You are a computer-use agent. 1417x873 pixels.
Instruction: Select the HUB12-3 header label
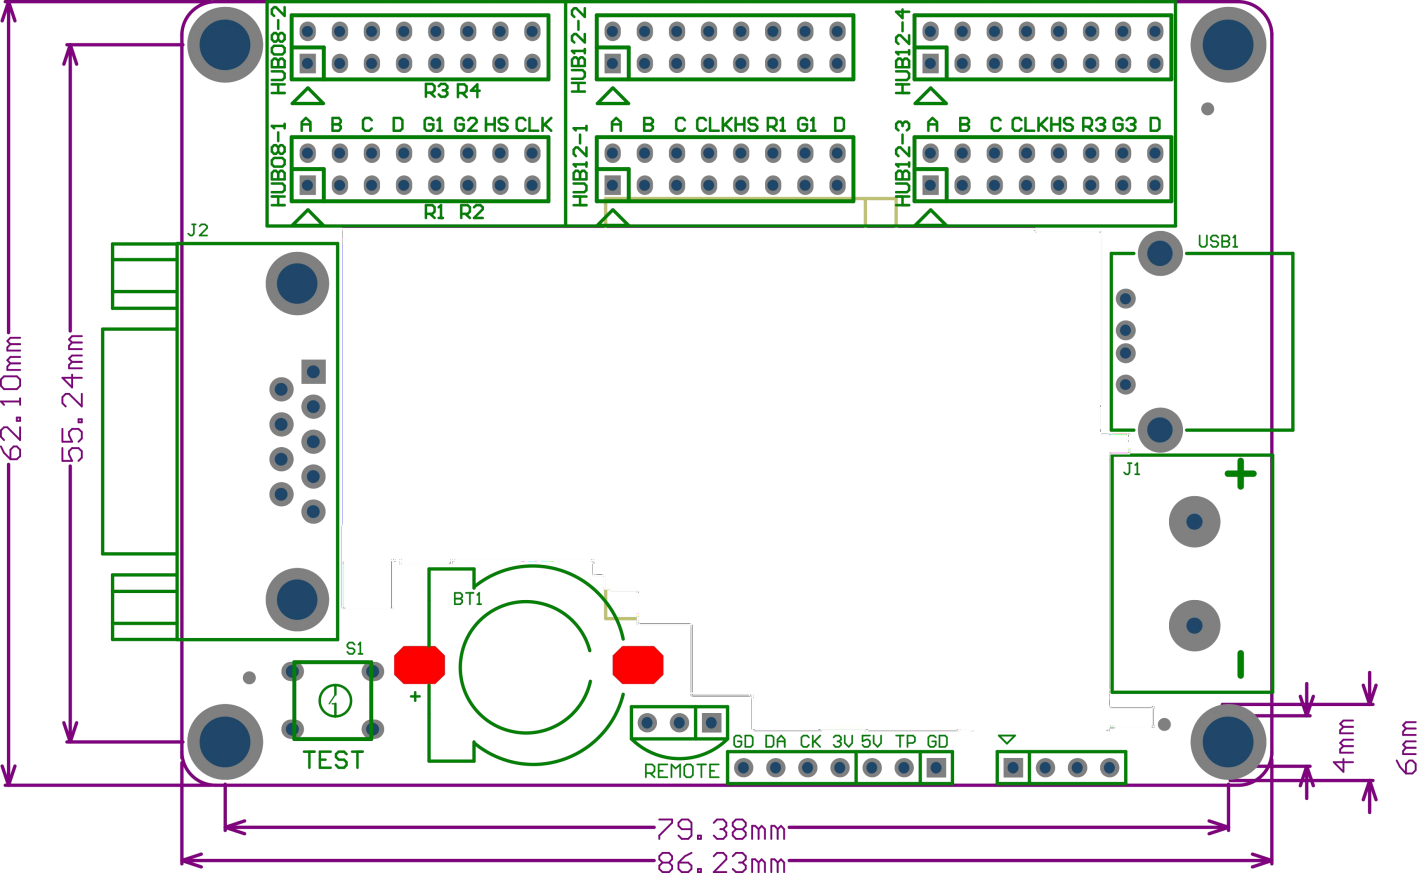(x=903, y=163)
